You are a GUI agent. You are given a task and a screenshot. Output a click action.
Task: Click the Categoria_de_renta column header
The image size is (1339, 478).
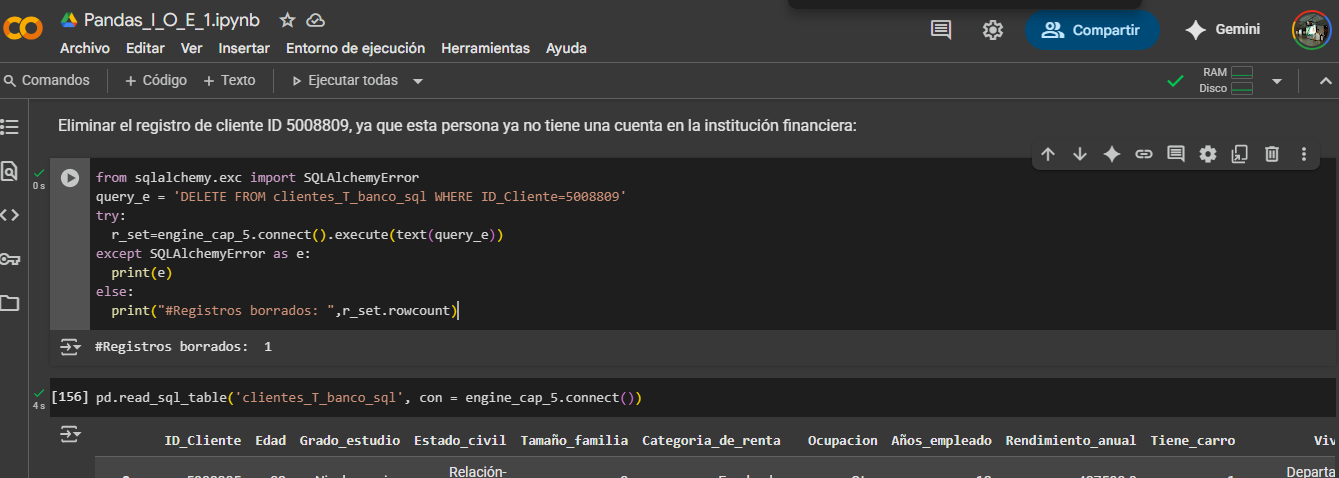pyautogui.click(x=710, y=440)
